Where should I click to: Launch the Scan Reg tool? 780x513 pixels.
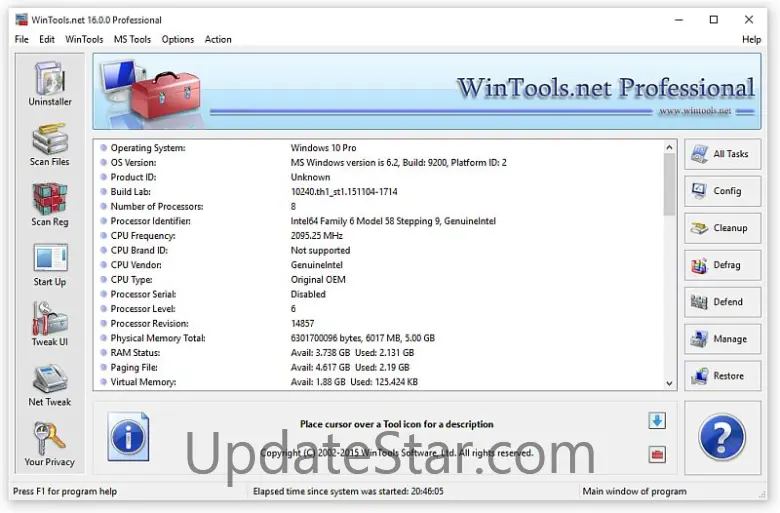[50, 205]
